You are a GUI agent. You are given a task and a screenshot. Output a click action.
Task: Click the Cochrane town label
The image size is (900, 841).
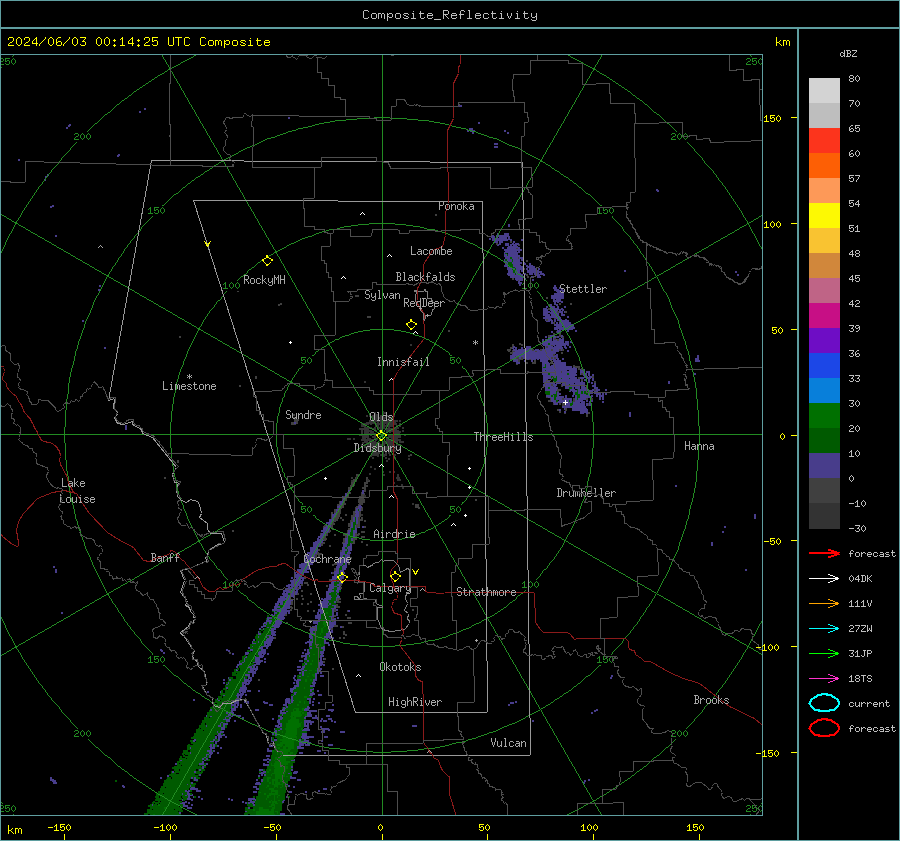click(x=327, y=559)
